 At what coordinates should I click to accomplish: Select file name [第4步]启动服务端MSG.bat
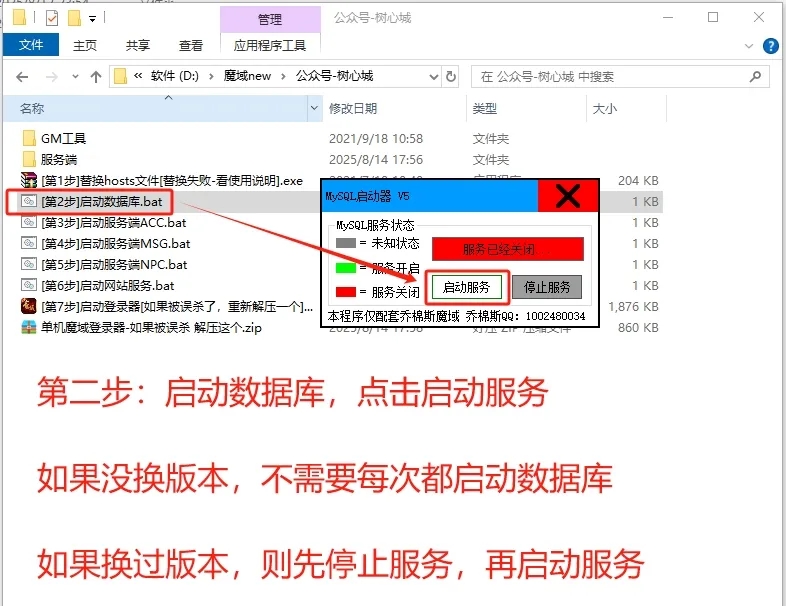pos(116,244)
